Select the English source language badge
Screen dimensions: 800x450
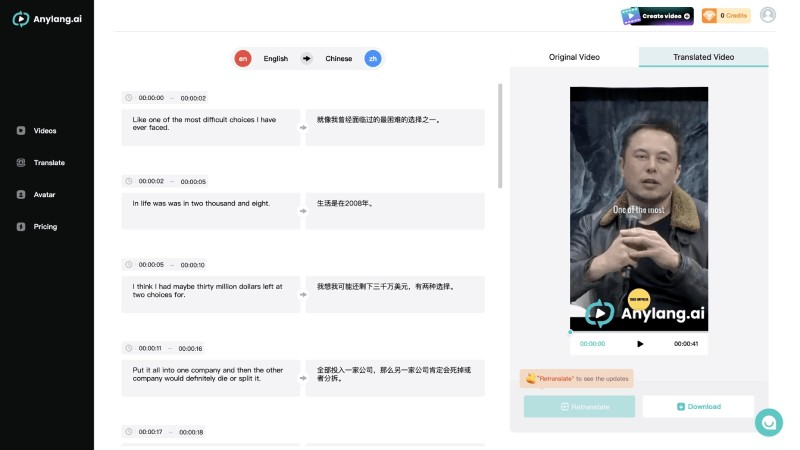tap(243, 59)
